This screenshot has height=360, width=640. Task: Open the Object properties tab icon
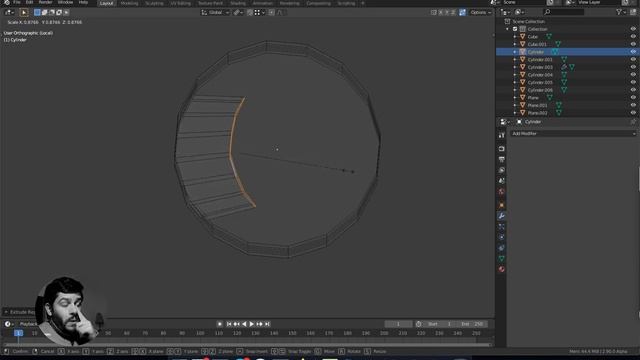click(502, 205)
